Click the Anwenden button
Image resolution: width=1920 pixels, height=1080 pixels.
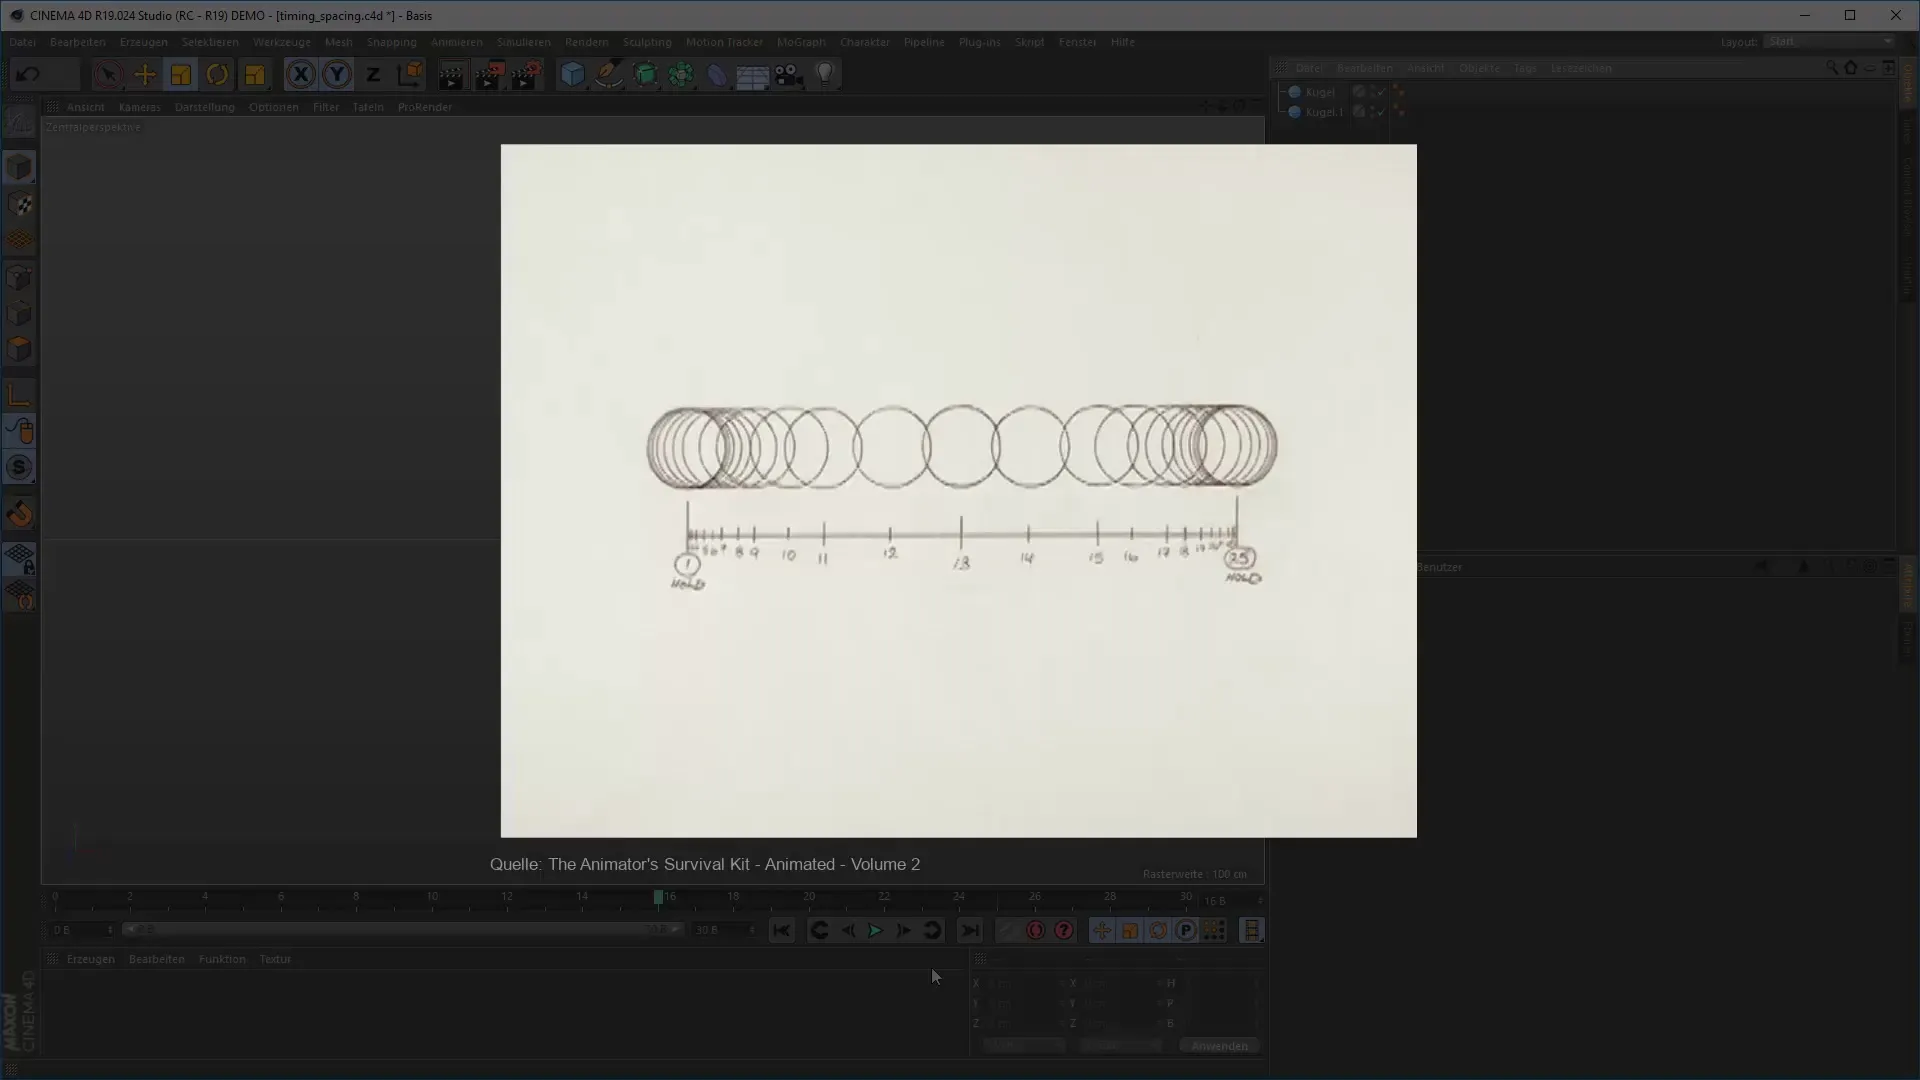coord(1220,1046)
